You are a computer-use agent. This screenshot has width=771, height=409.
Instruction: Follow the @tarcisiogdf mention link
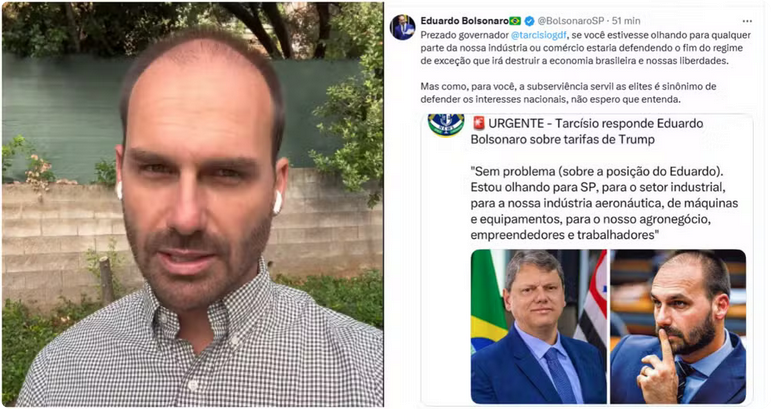tap(538, 35)
